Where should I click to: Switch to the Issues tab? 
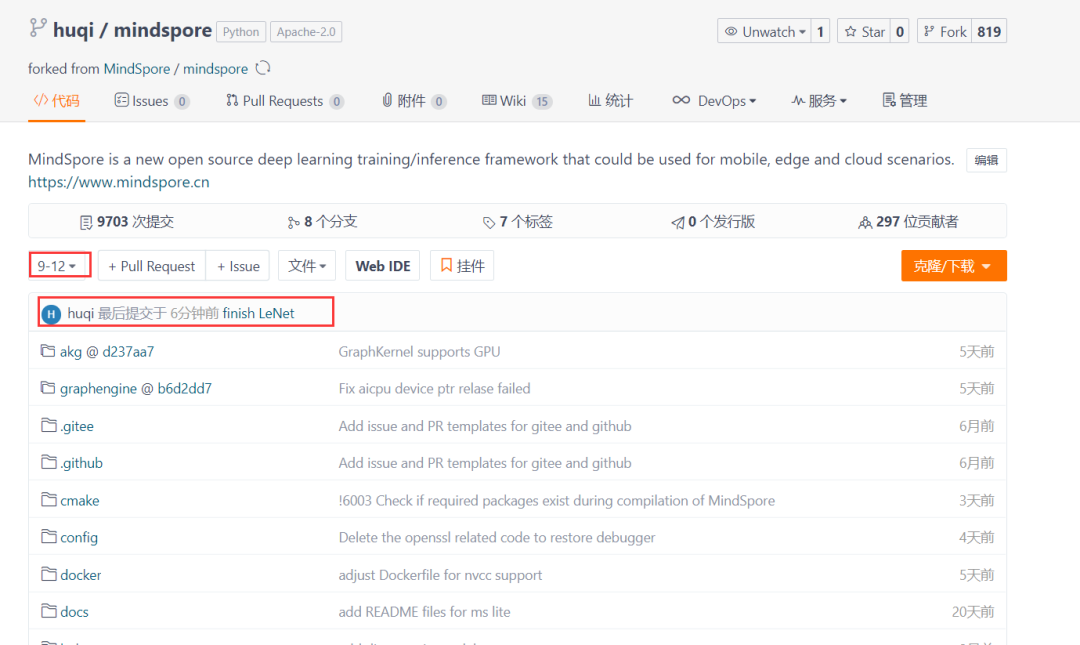click(x=152, y=101)
